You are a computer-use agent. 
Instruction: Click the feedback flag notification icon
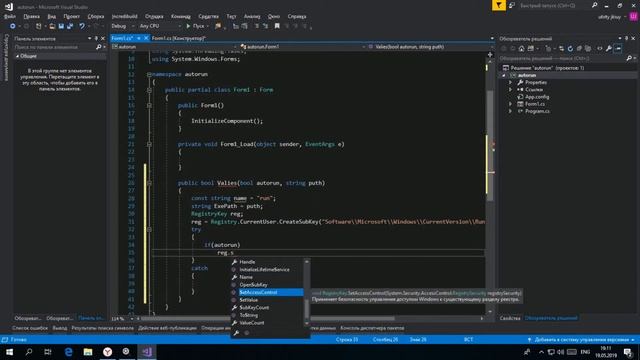(499, 5)
